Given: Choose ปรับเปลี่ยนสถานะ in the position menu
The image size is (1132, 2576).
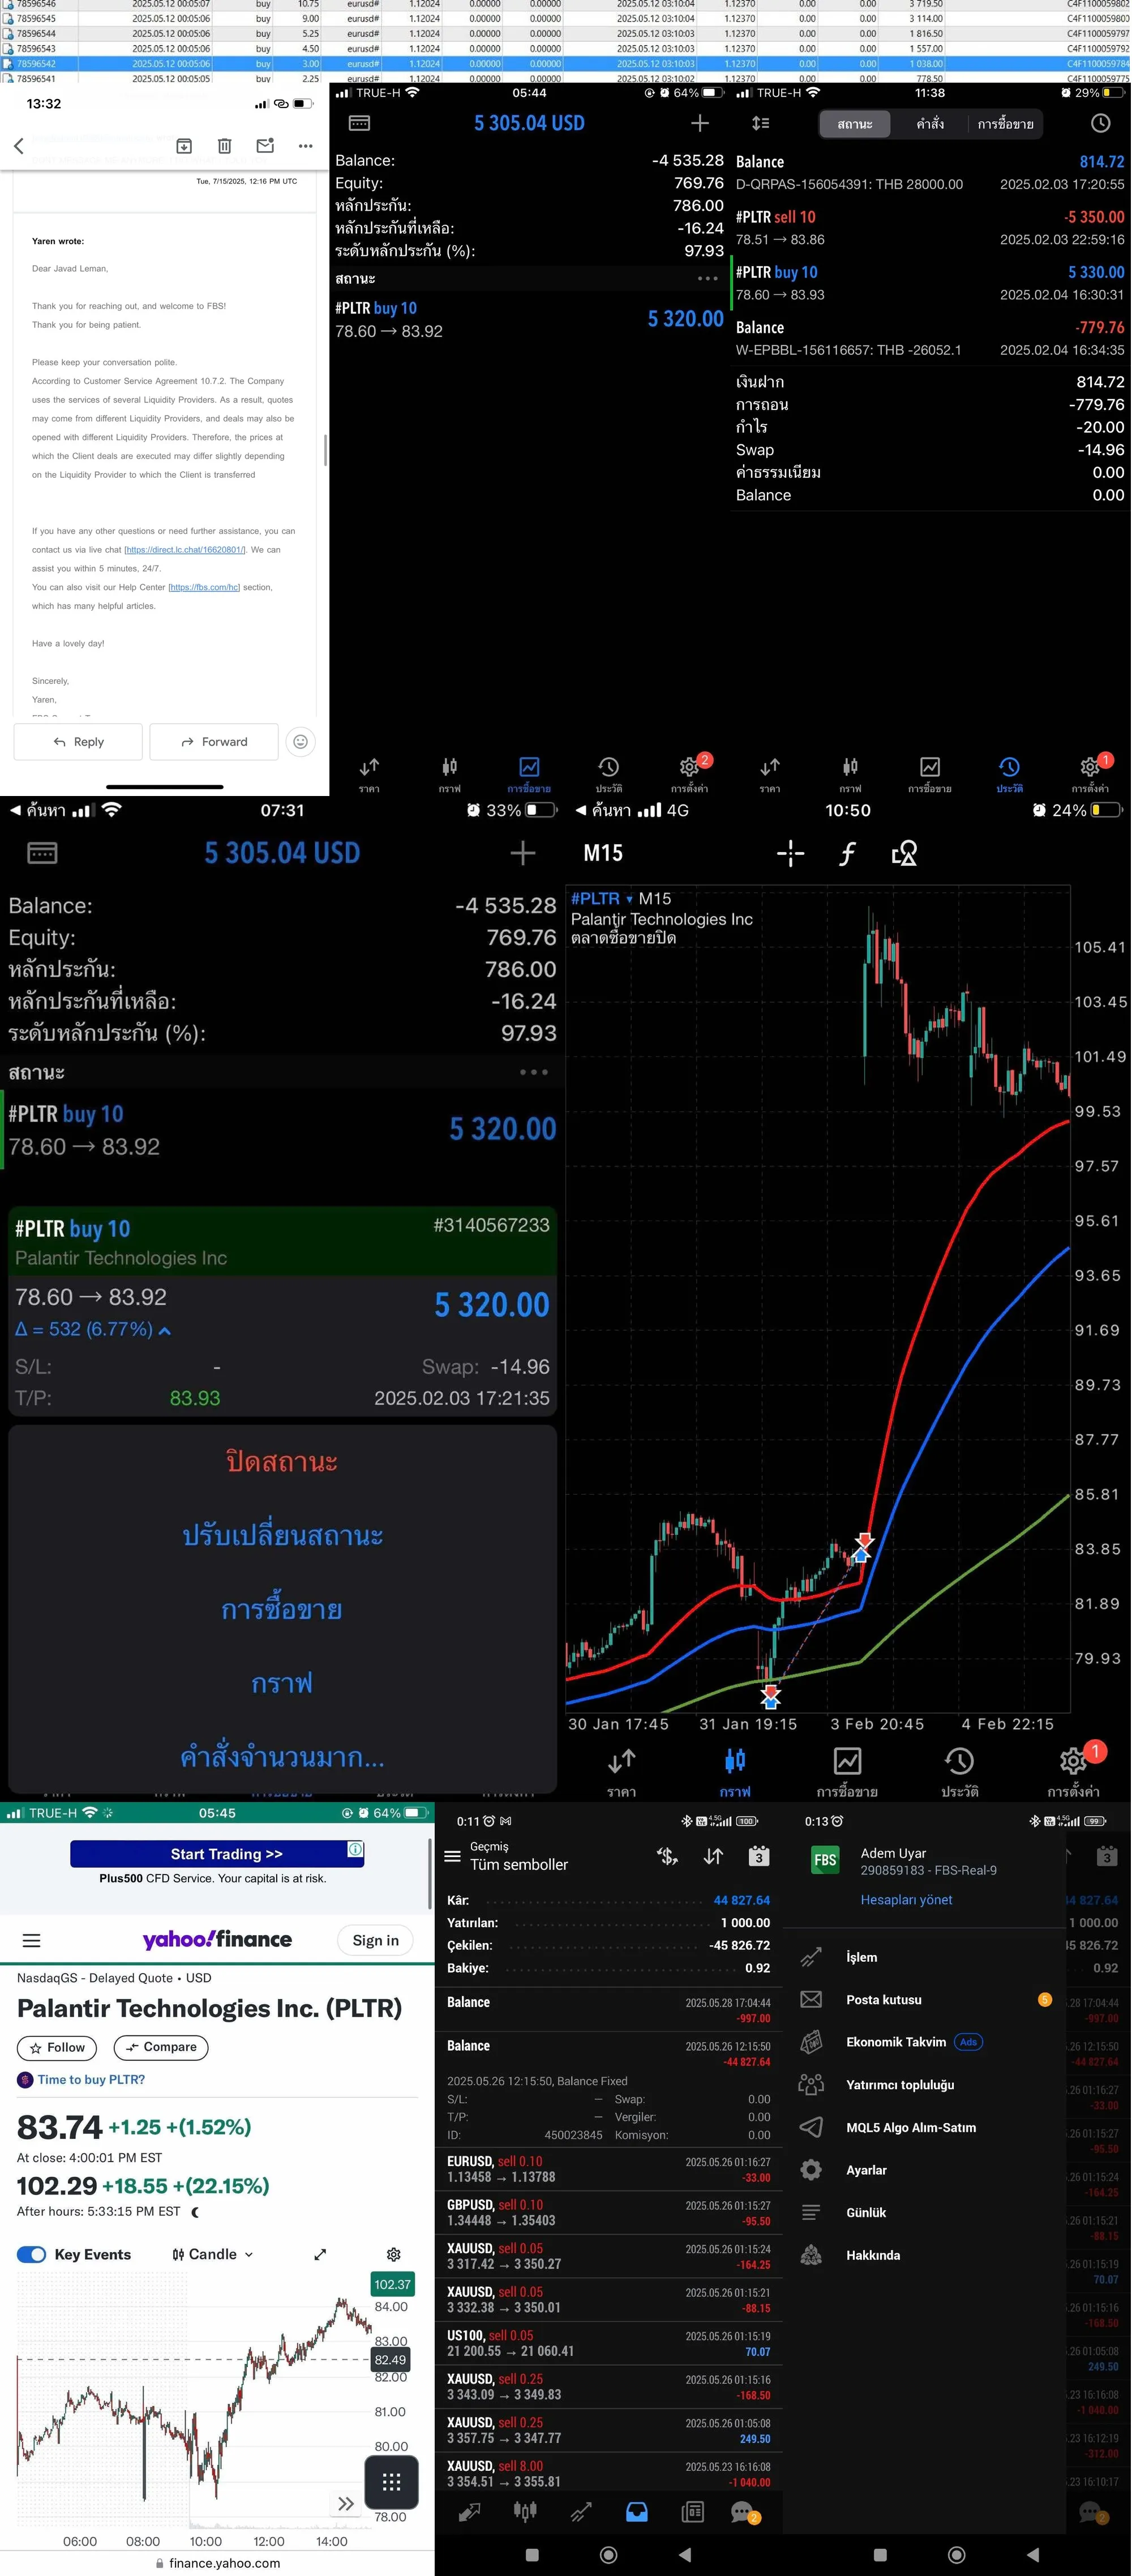Looking at the screenshot, I should pos(282,1535).
